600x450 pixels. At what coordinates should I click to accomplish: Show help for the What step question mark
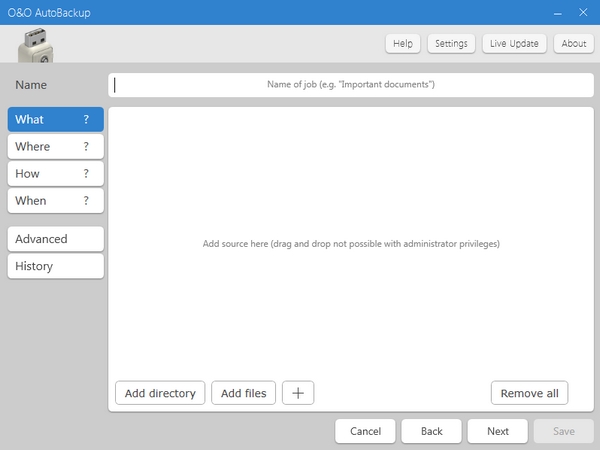[86, 119]
